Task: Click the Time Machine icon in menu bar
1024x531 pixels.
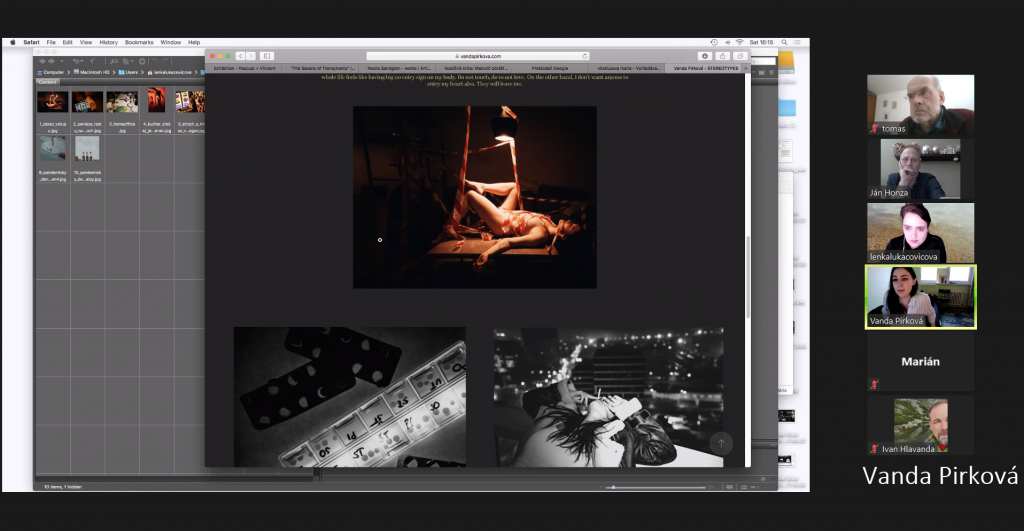Action: [714, 42]
